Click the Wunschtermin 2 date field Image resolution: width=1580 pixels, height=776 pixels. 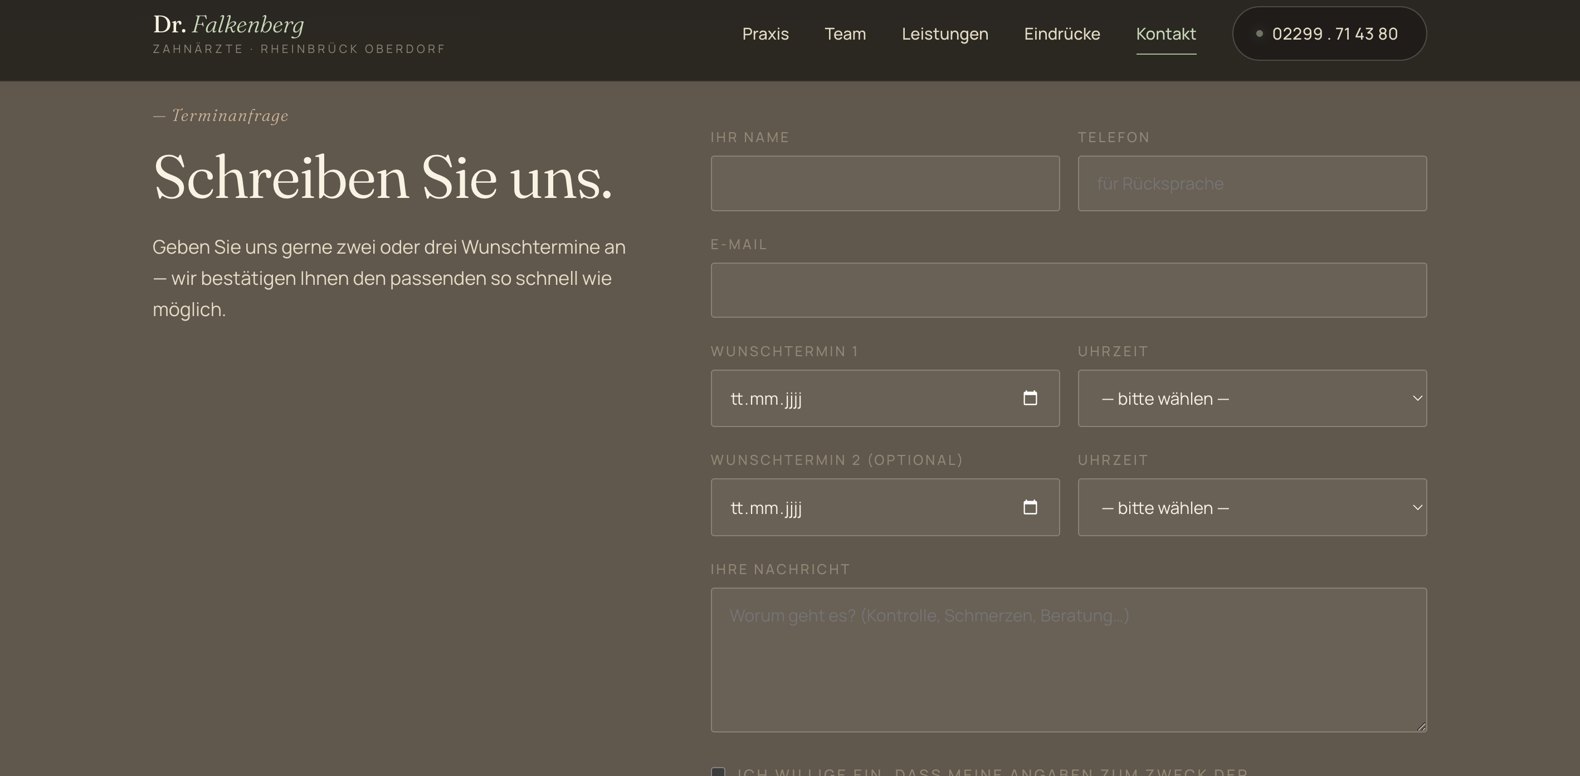coord(885,507)
